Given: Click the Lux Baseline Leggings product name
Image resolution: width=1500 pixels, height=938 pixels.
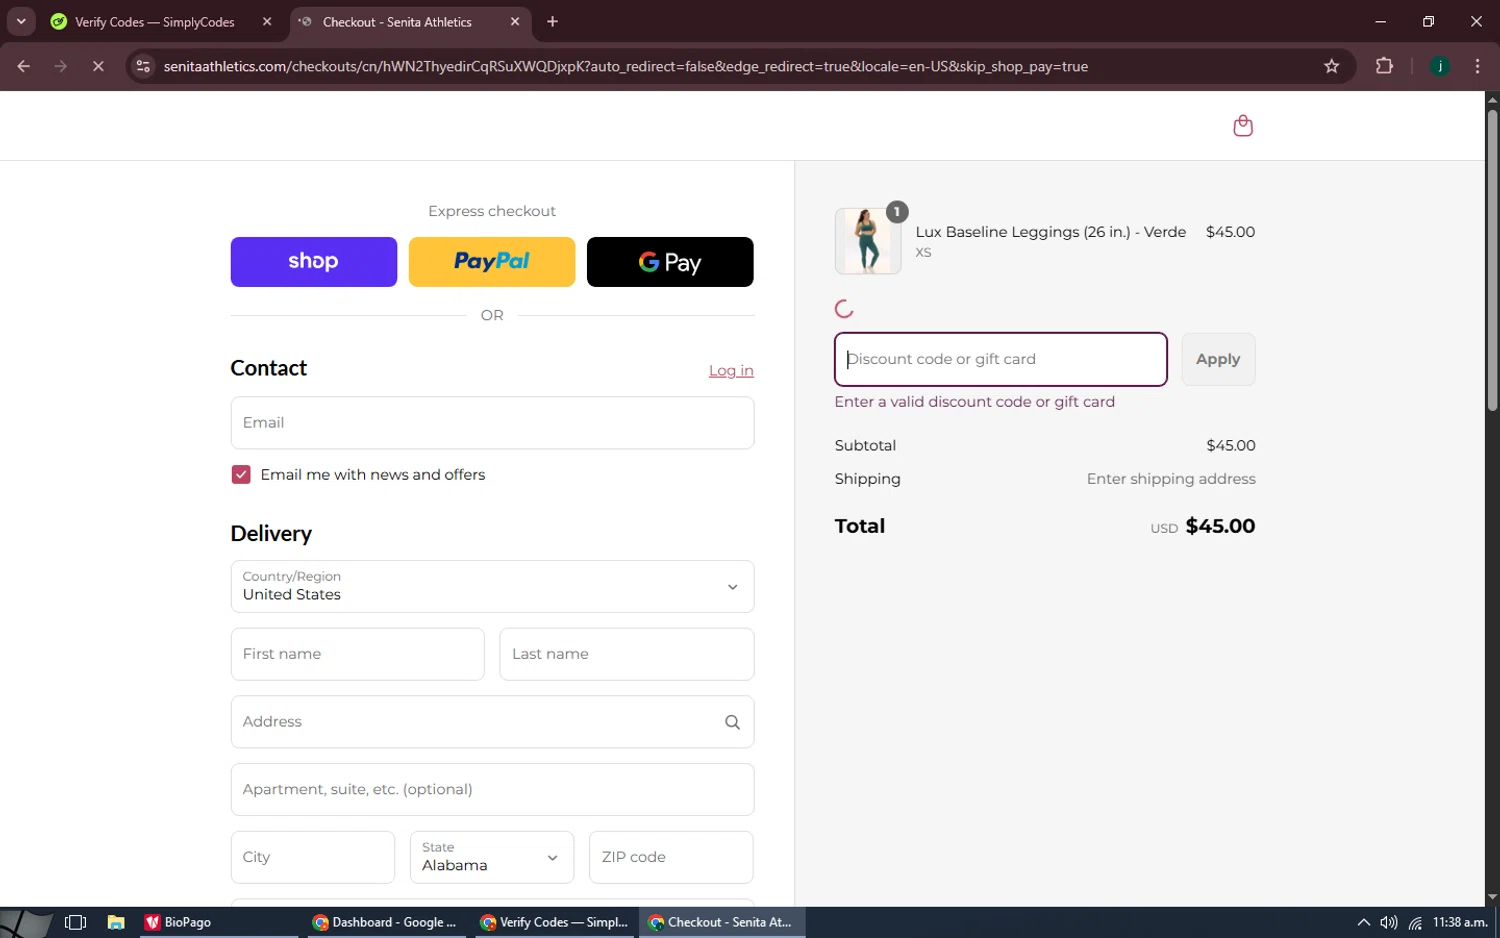Looking at the screenshot, I should 1051,232.
